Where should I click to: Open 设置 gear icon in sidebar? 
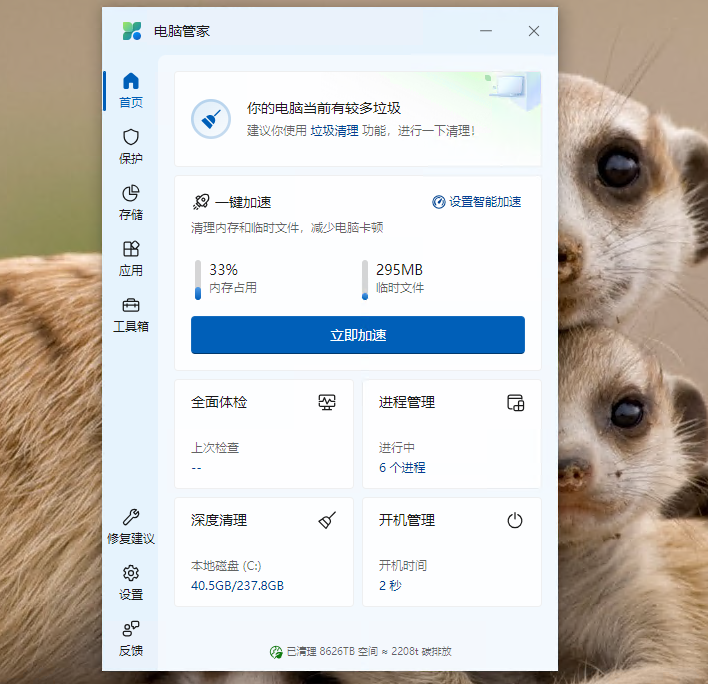pyautogui.click(x=130, y=582)
